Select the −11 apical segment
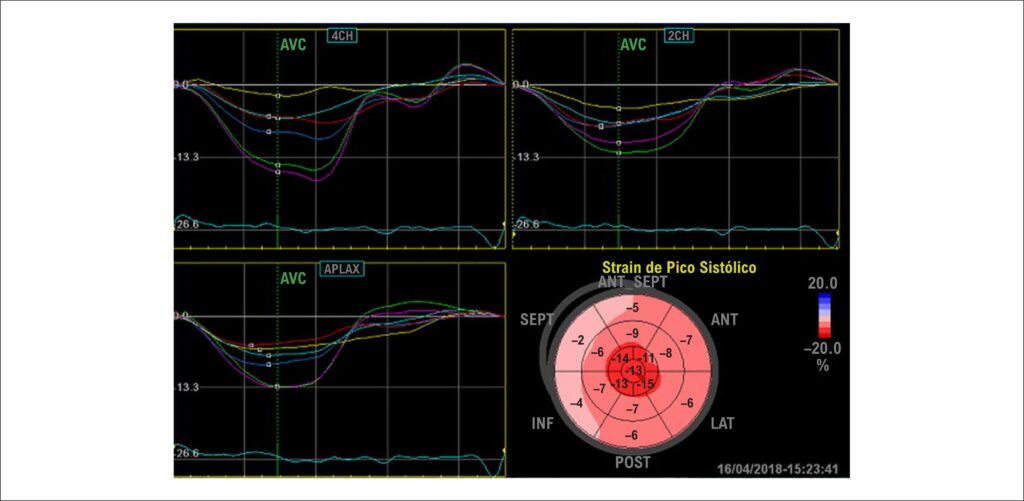The width and height of the screenshot is (1024, 501). pos(647,359)
